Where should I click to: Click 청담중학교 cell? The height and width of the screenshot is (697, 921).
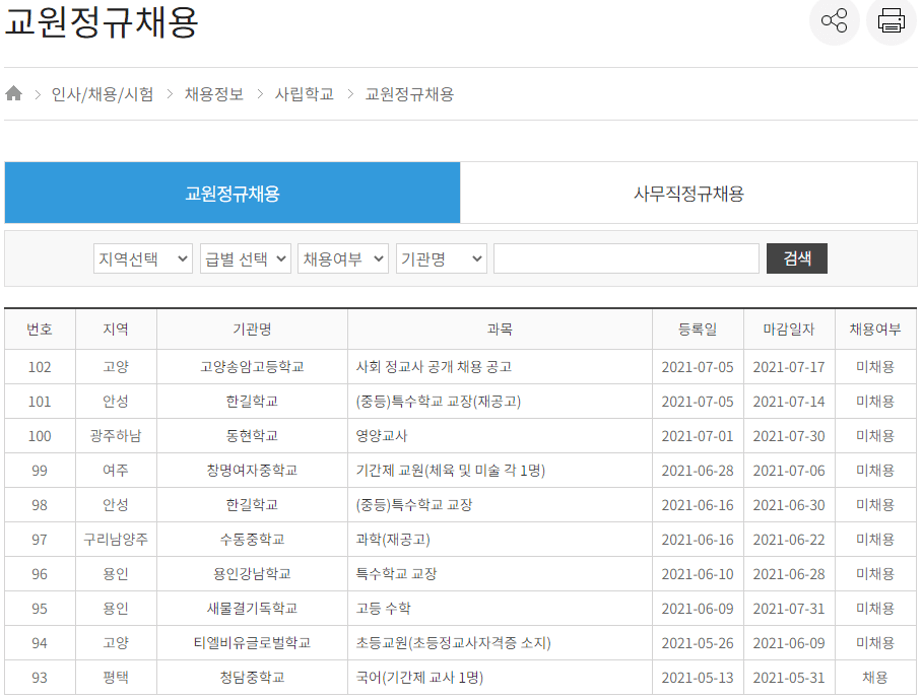point(252,678)
